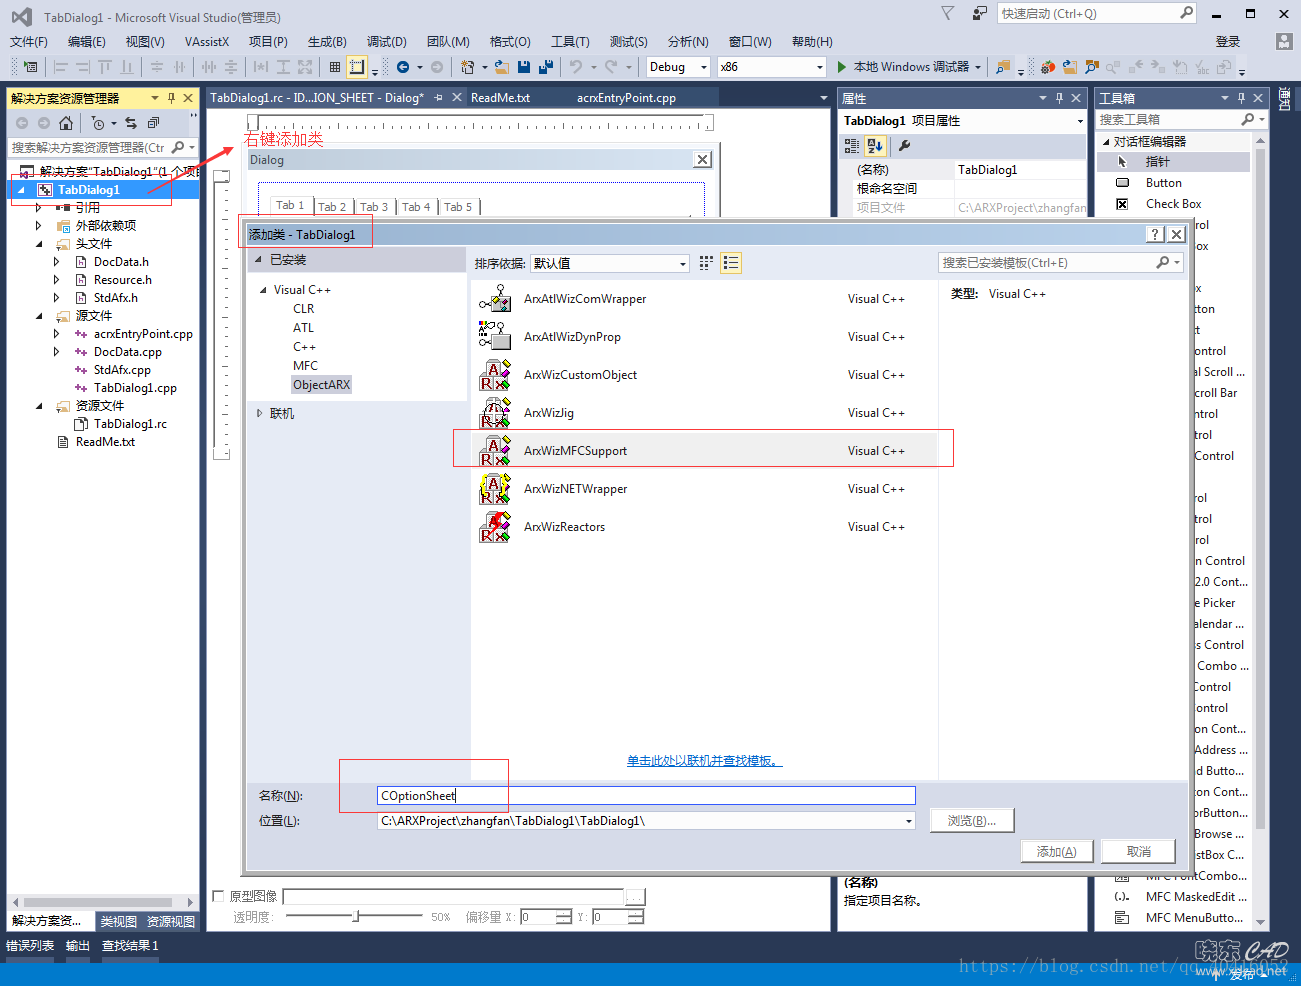The height and width of the screenshot is (986, 1301).
Task: Show categorized view in Properties panel
Action: click(x=852, y=146)
